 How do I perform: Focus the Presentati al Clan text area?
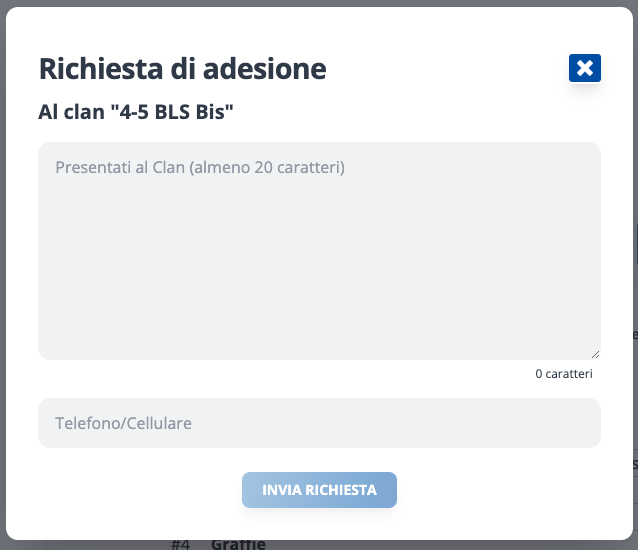[319, 250]
